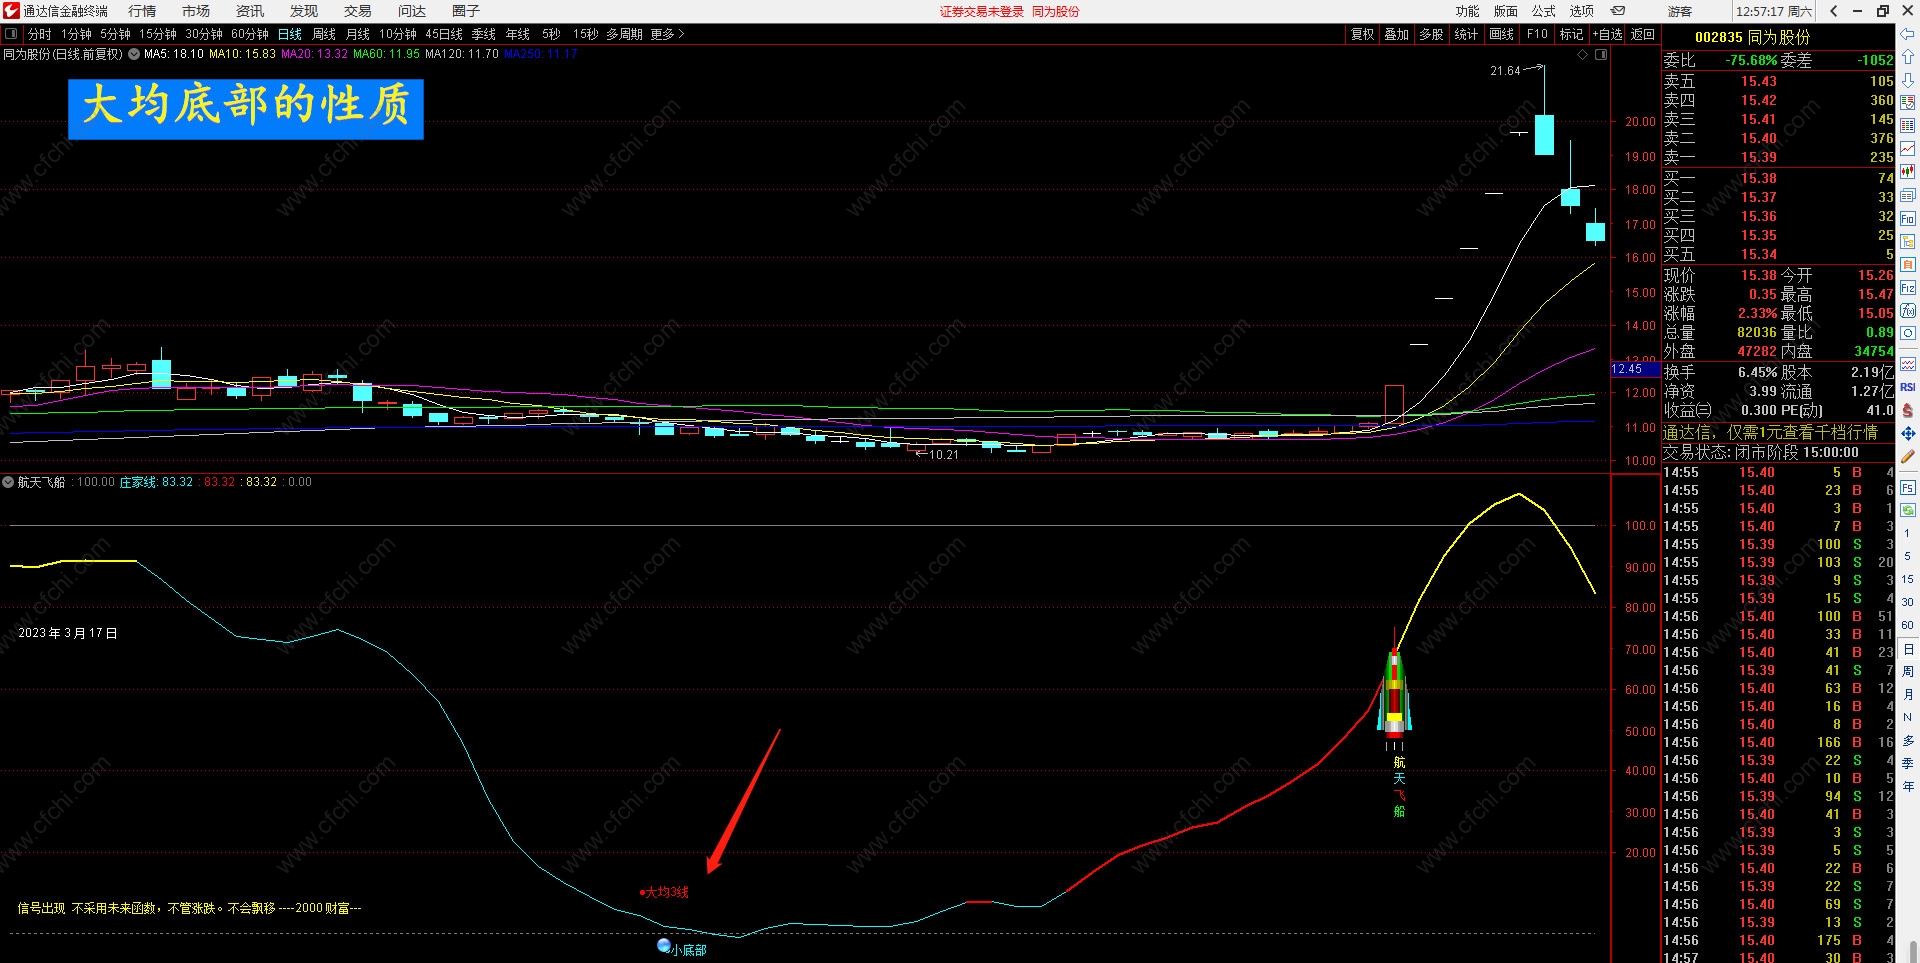
Task: Click the 复权 button in chart toolbar
Action: [x=1362, y=34]
